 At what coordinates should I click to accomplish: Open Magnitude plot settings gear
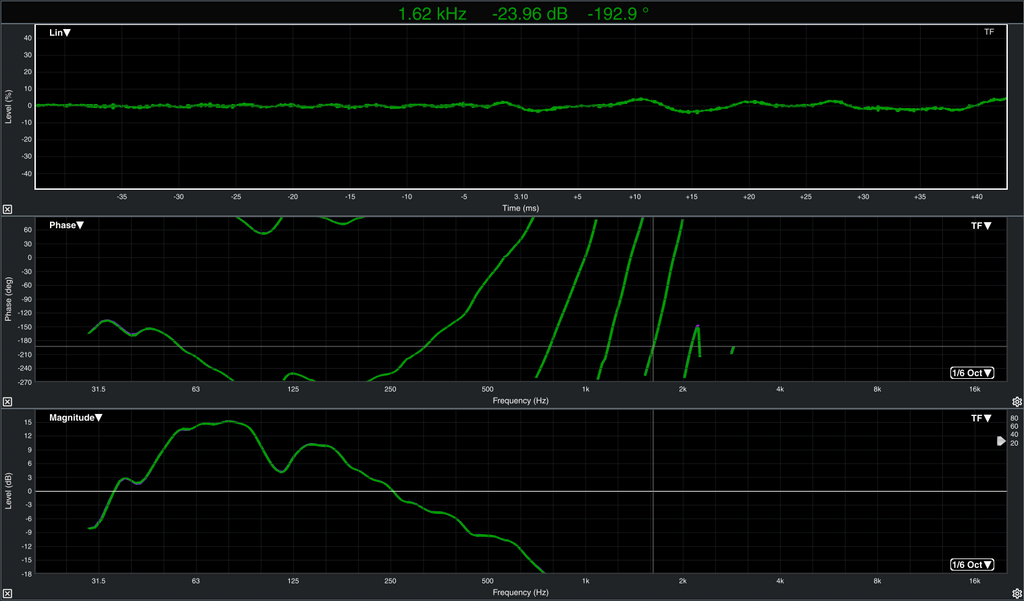(x=1016, y=593)
